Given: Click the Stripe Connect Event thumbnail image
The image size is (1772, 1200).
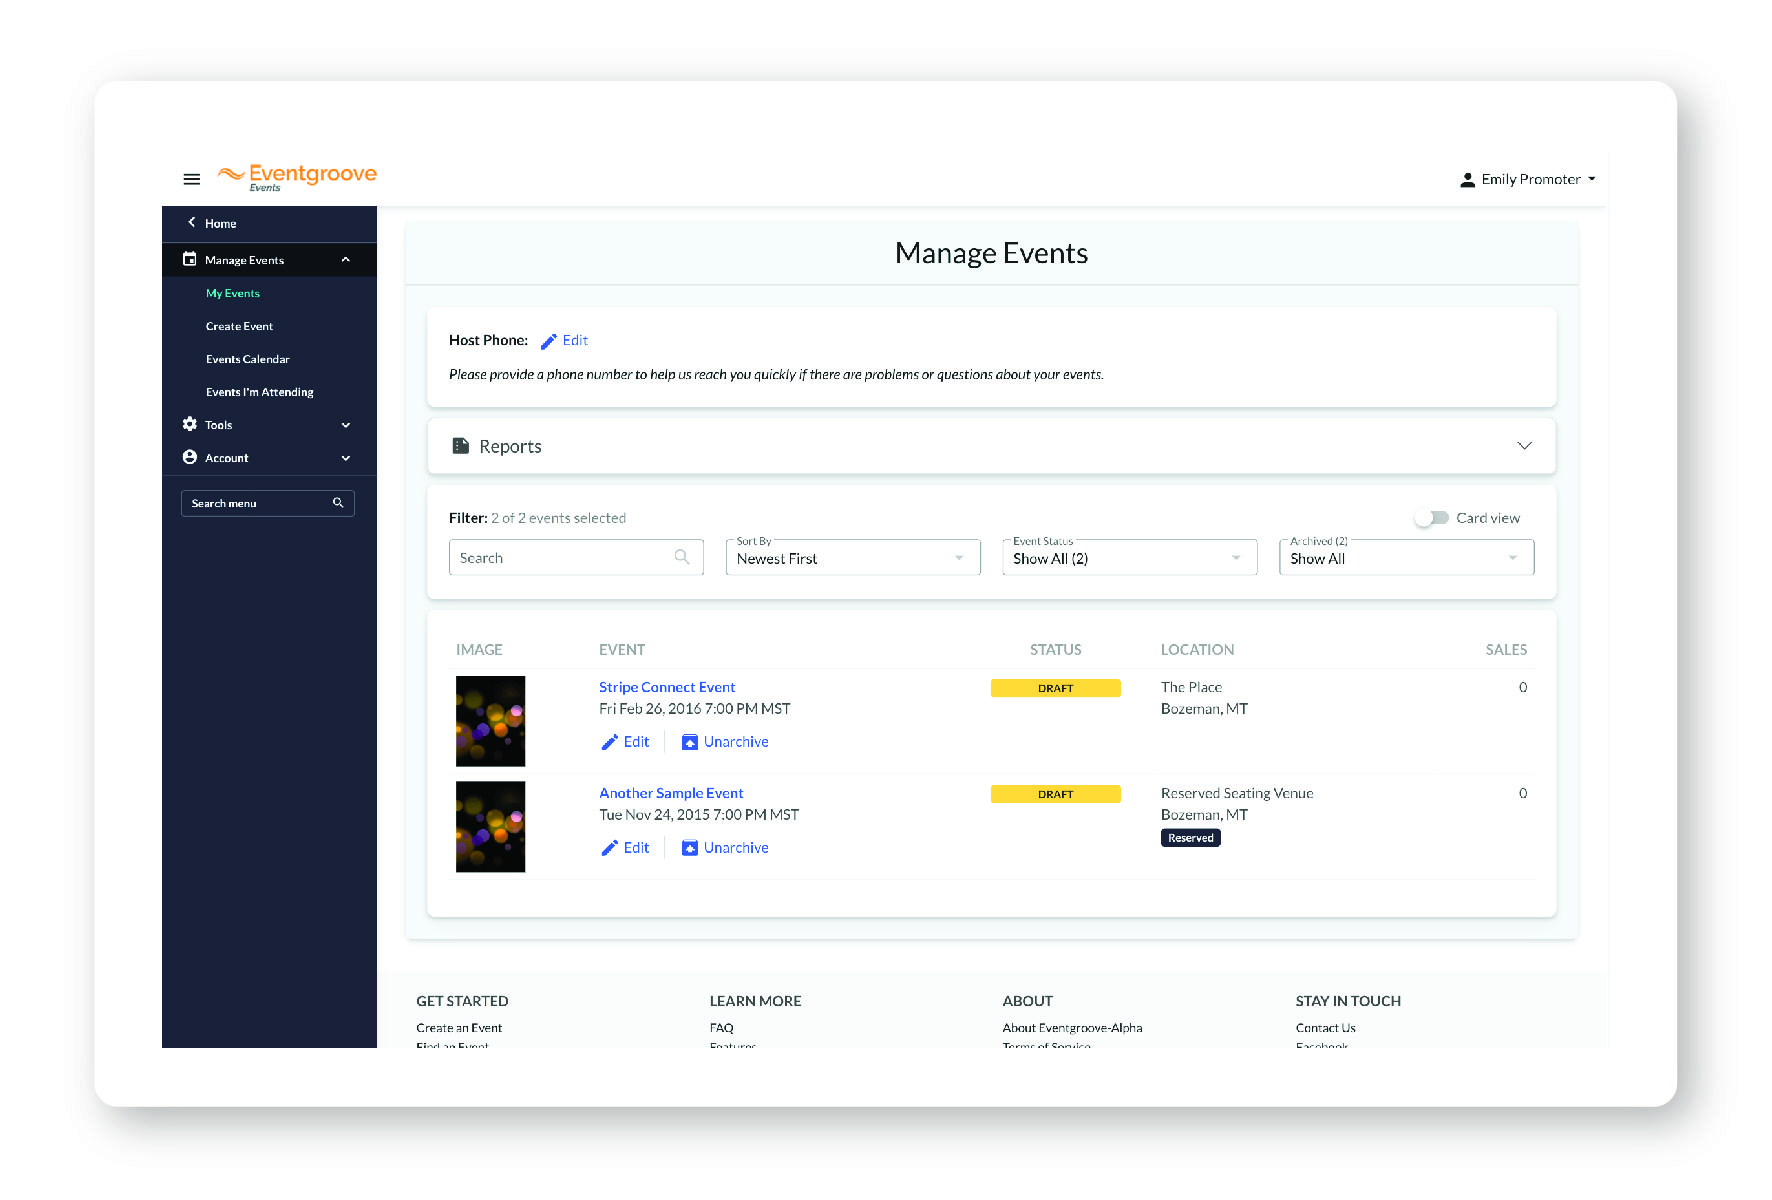Looking at the screenshot, I should click(490, 721).
